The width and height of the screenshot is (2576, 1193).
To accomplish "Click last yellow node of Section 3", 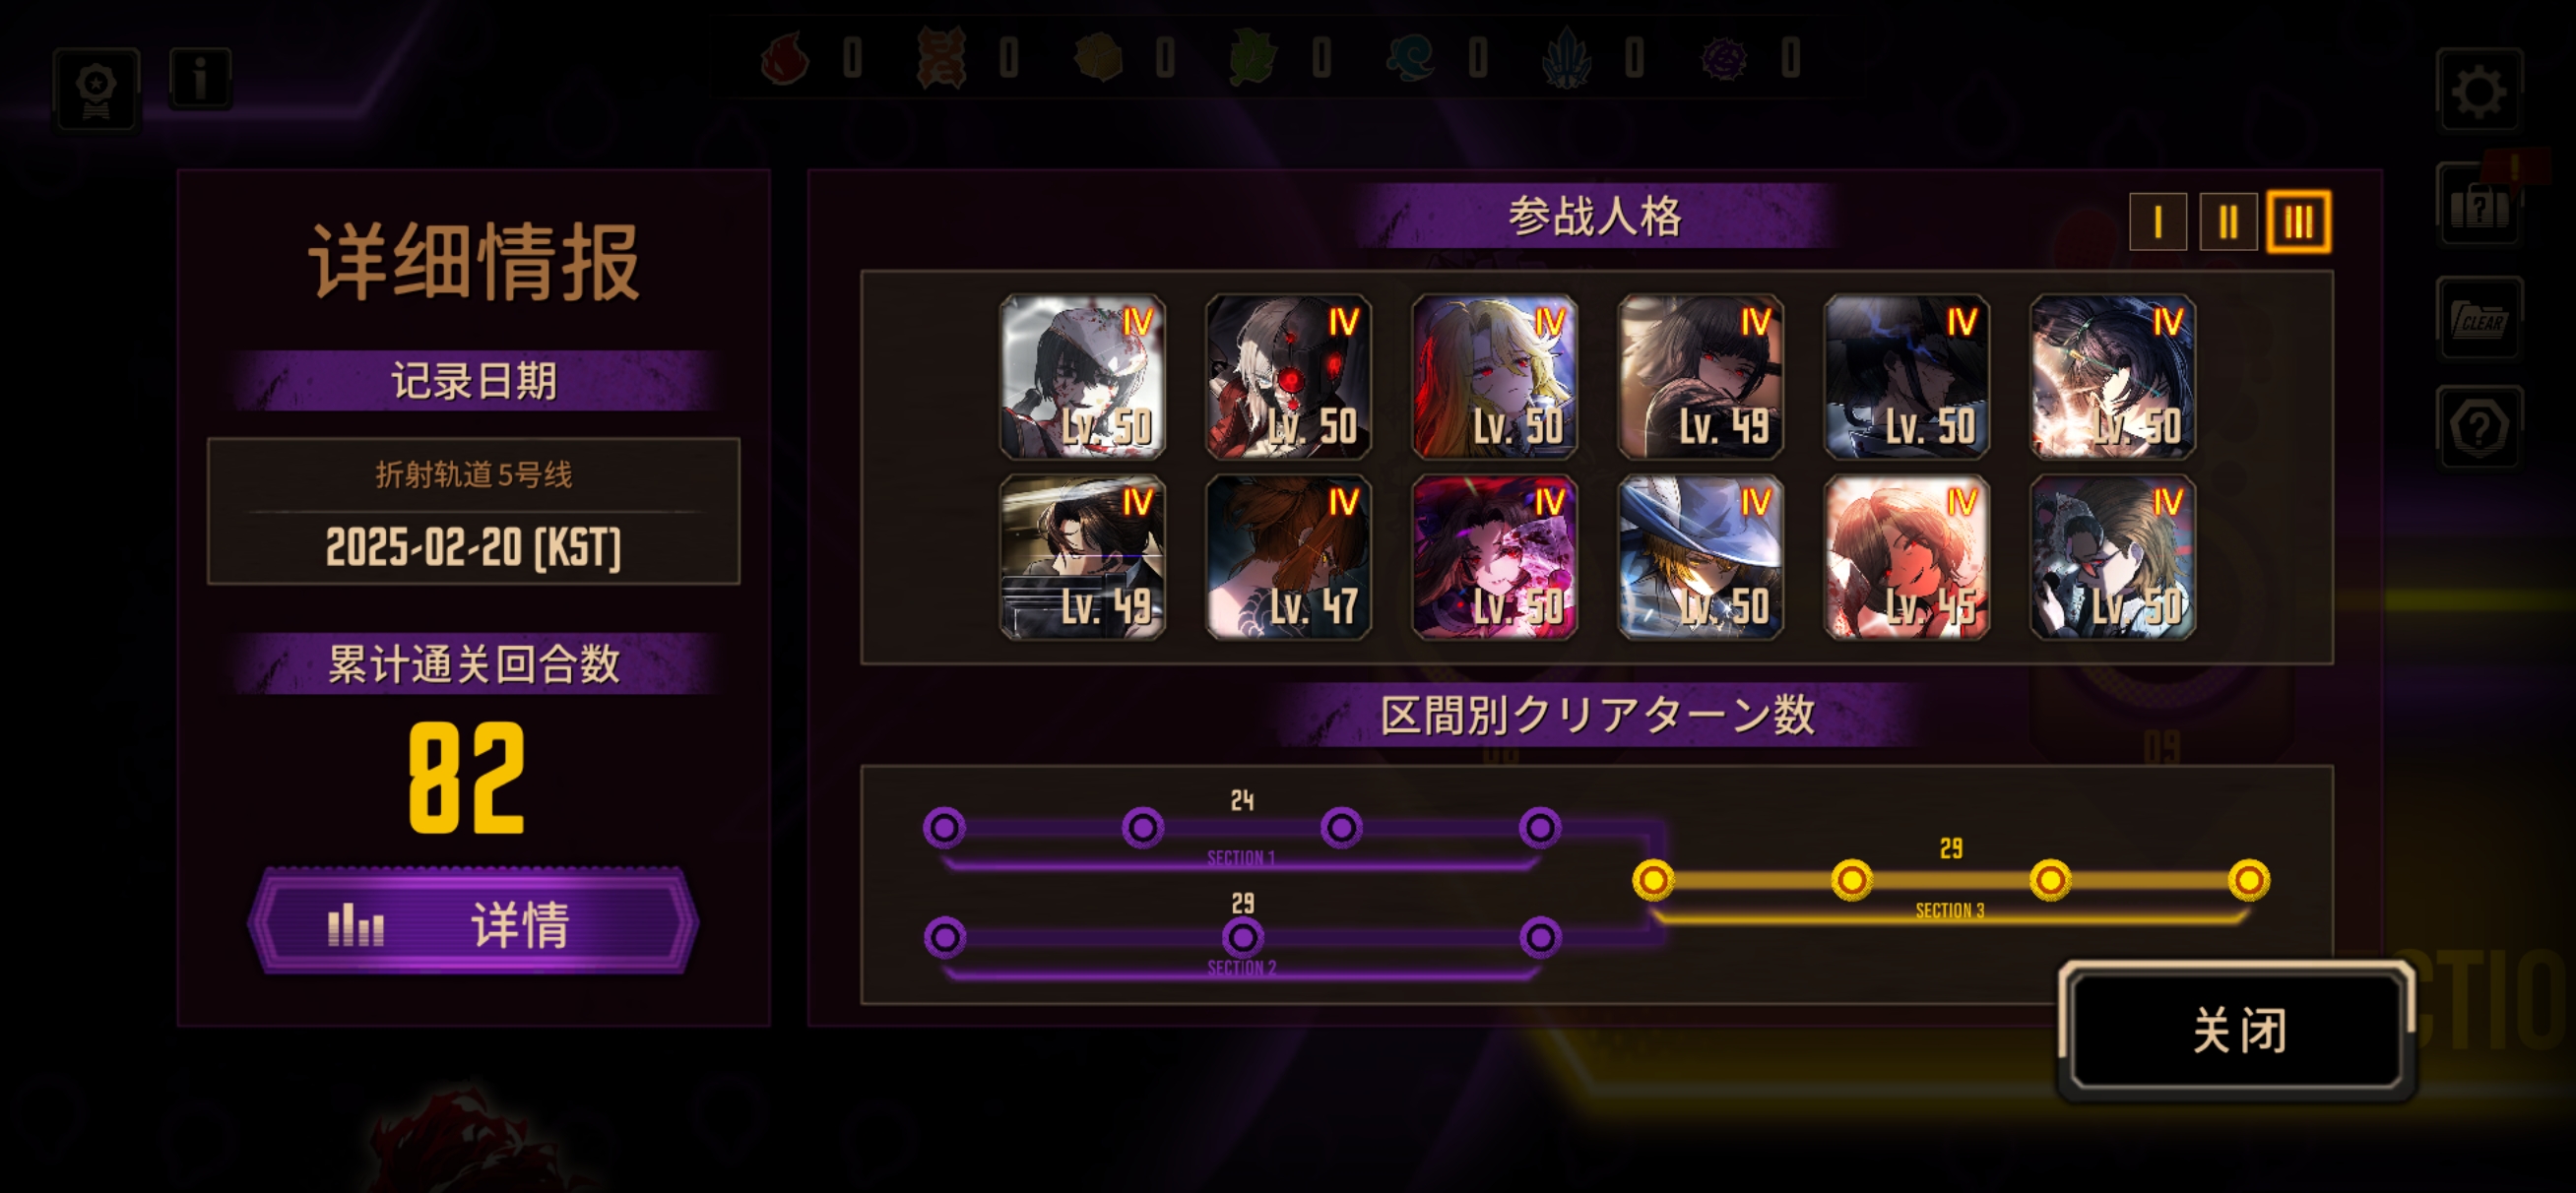I will 2248,879.
